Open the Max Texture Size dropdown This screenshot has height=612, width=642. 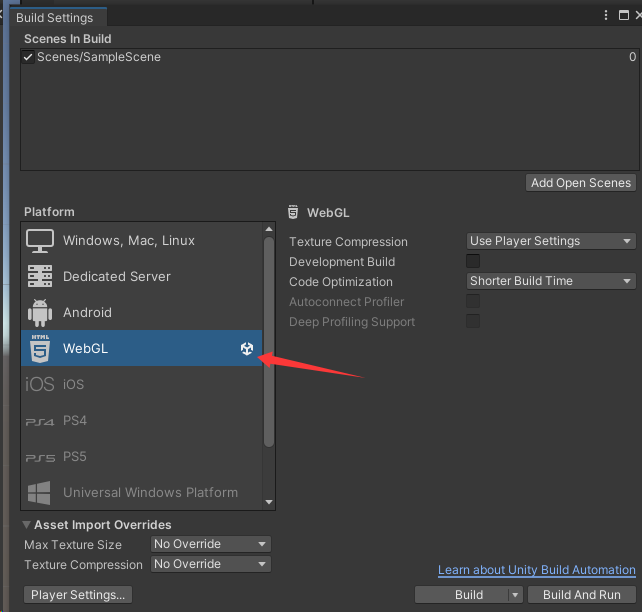click(x=211, y=544)
